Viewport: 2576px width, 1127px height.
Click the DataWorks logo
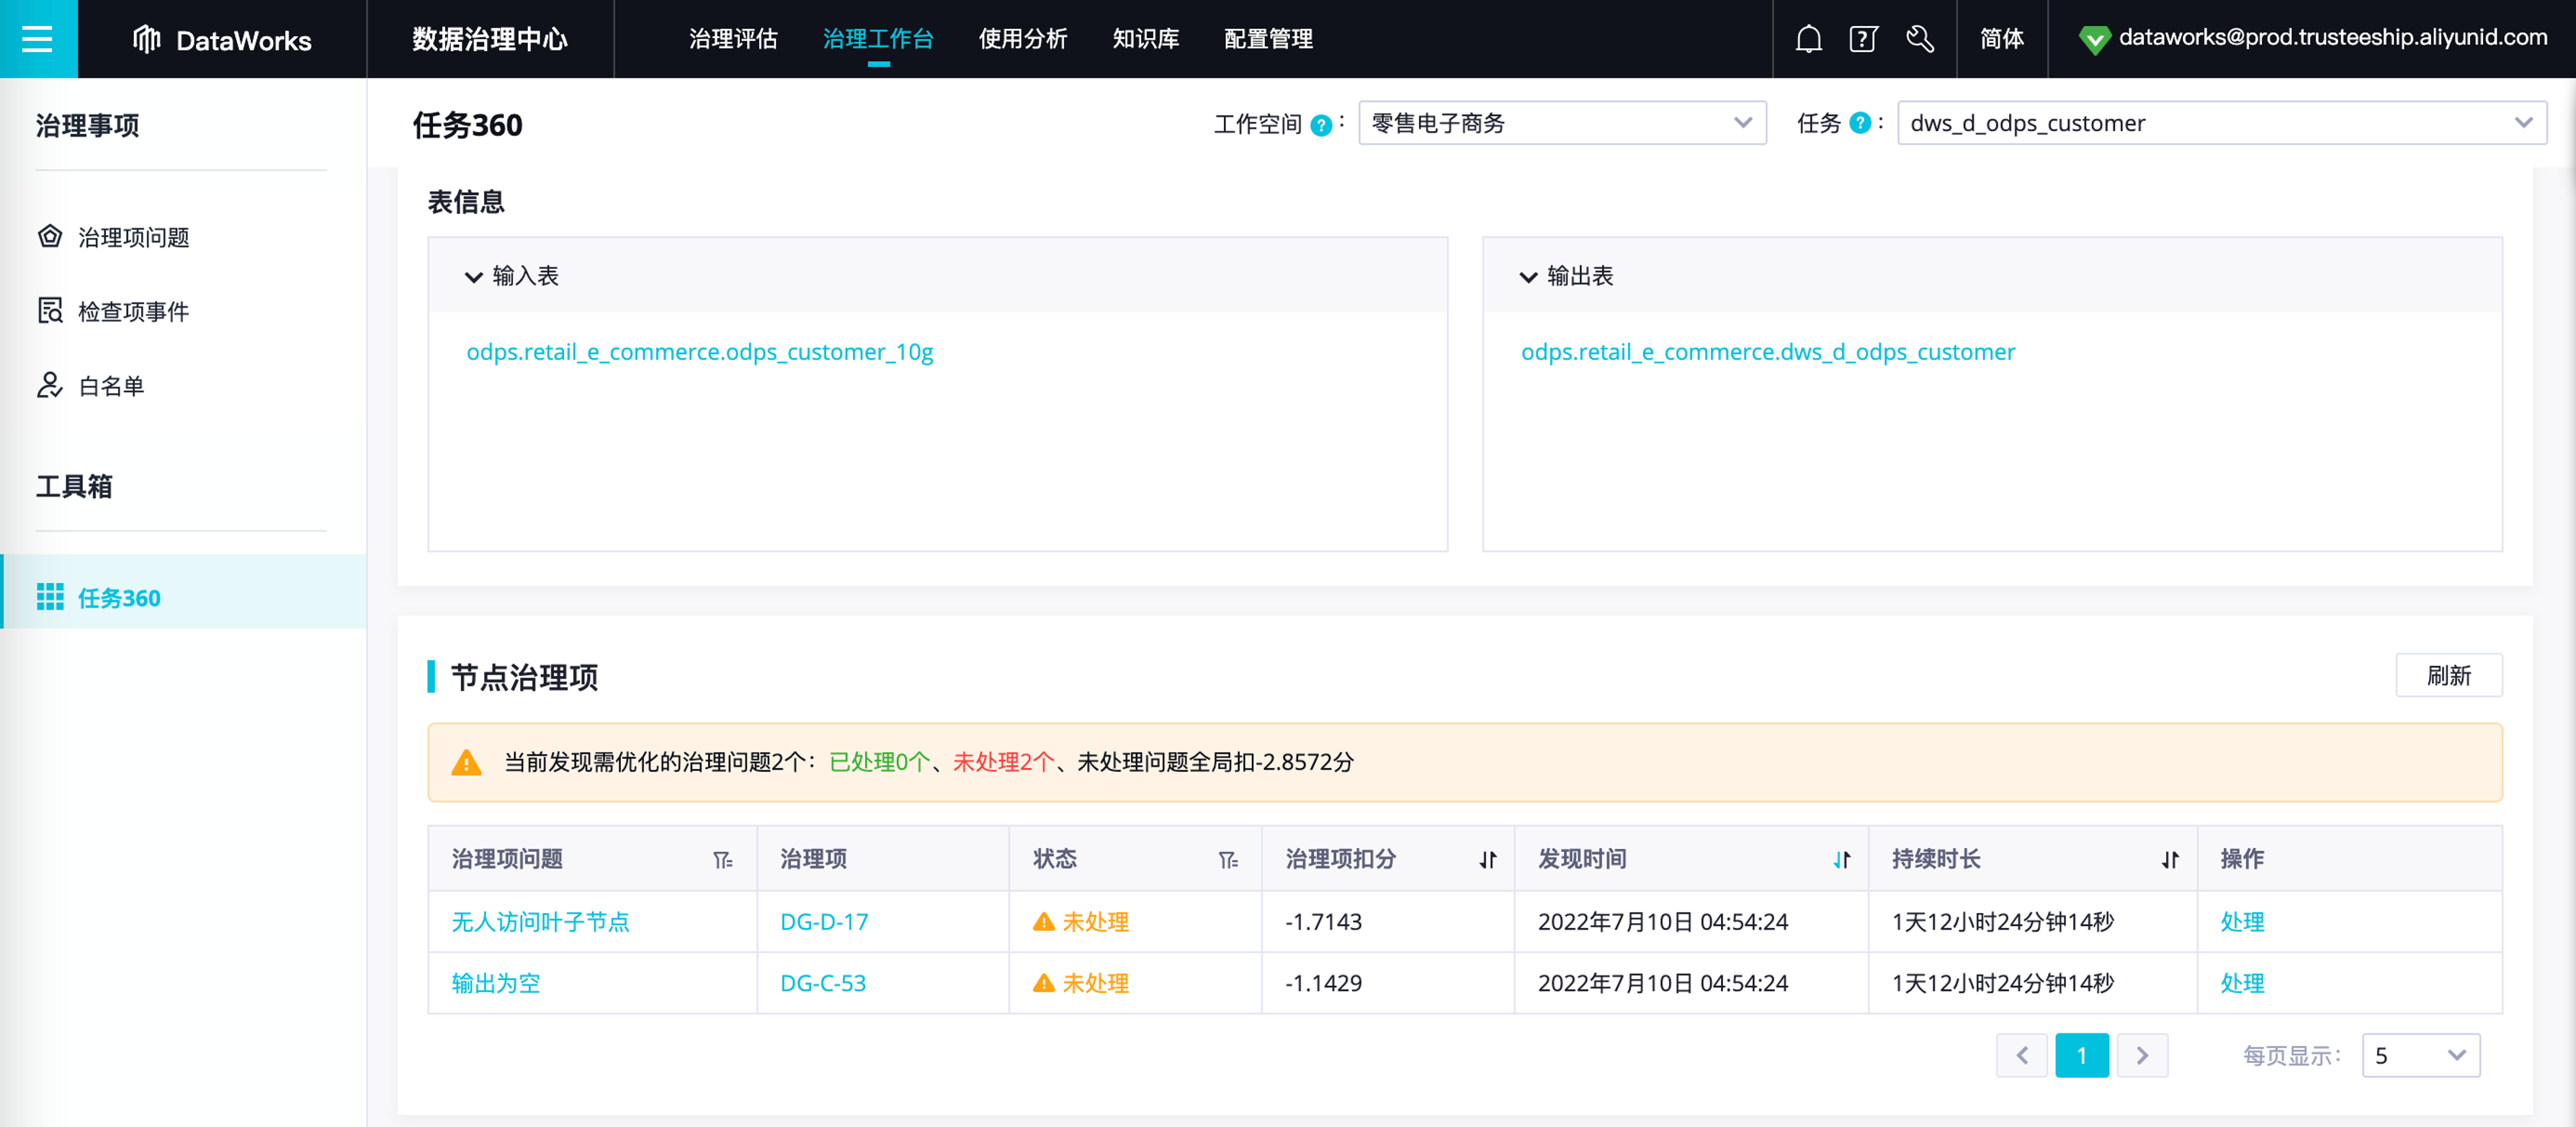tap(221, 40)
